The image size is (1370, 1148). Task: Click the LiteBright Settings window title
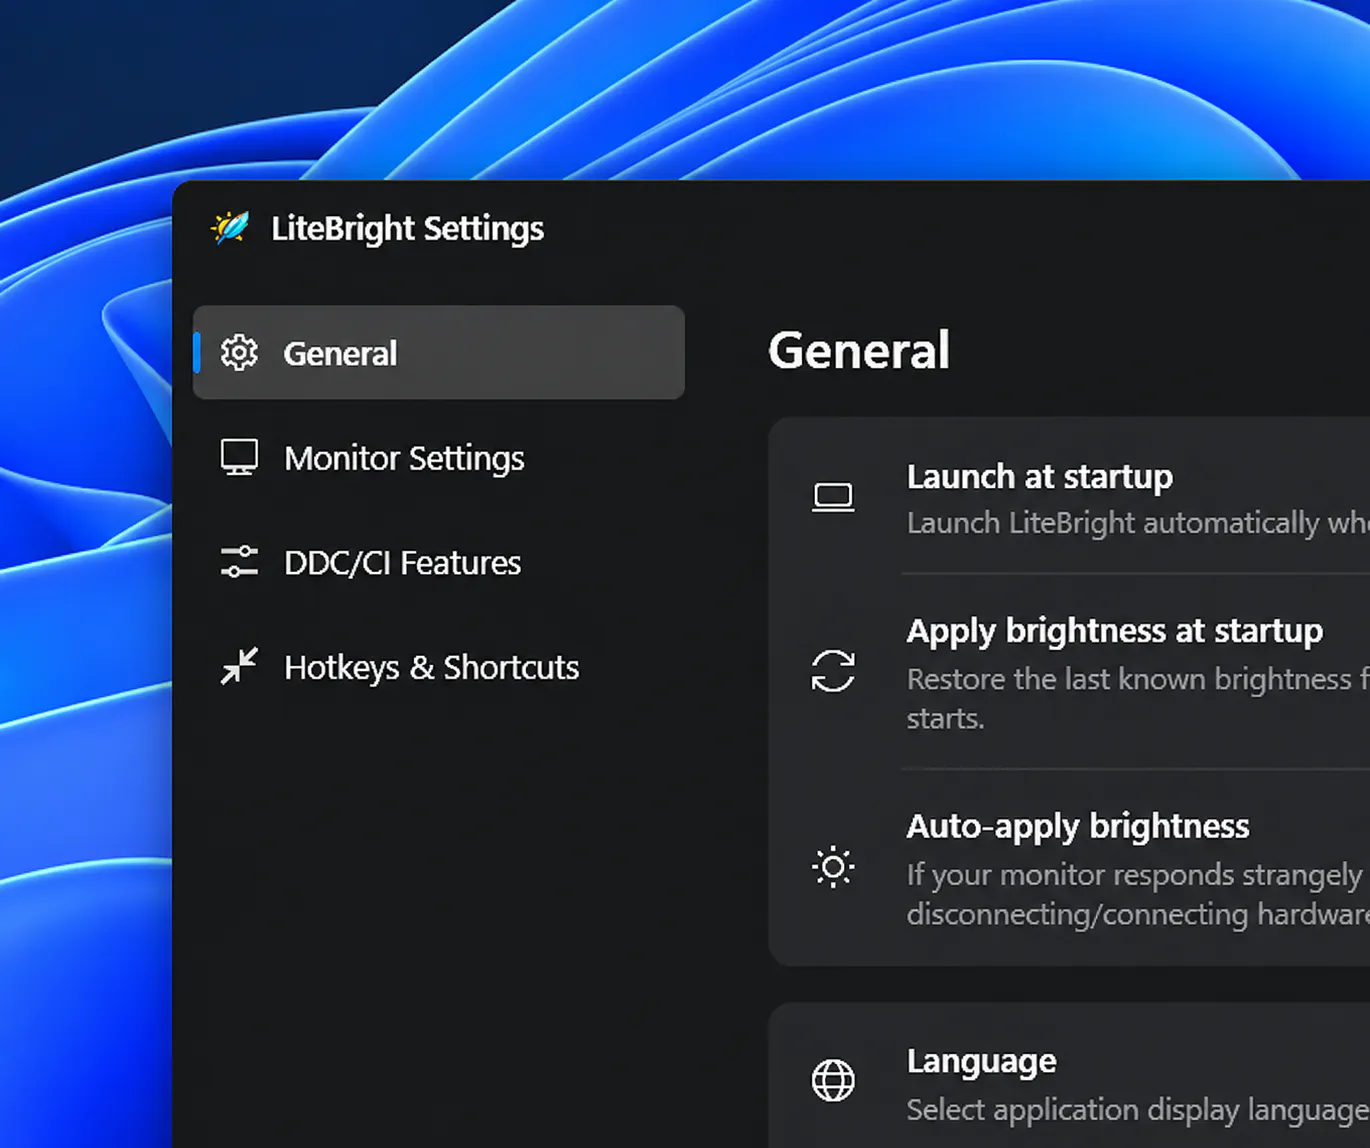coord(408,229)
